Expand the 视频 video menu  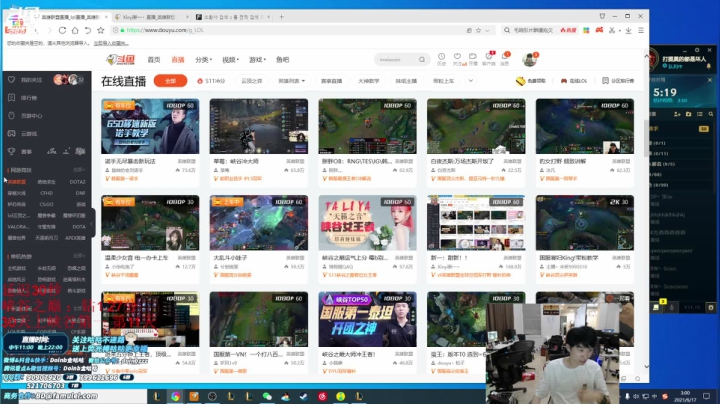(x=231, y=60)
